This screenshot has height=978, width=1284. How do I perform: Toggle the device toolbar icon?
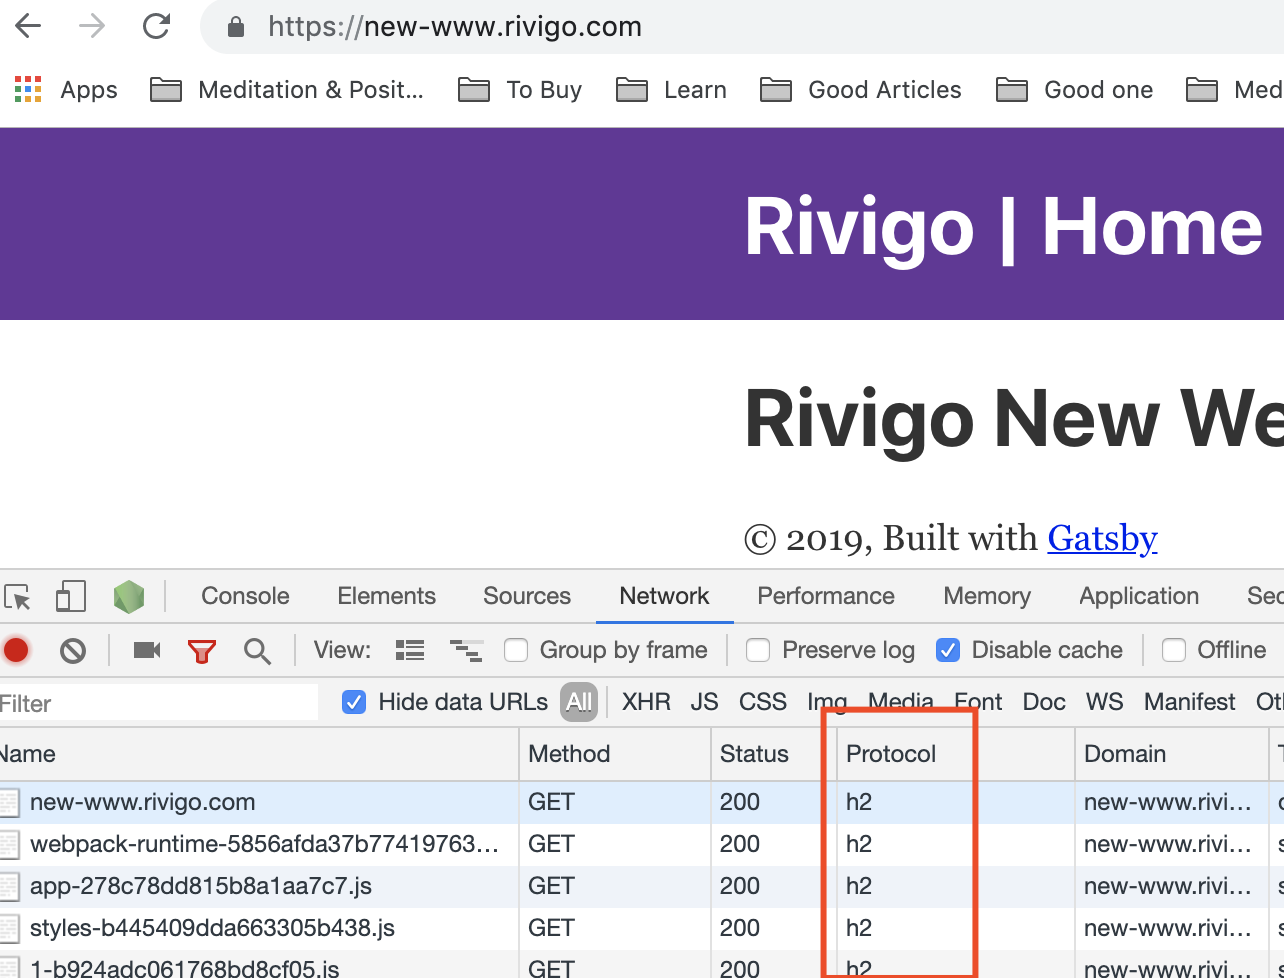[x=70, y=597]
